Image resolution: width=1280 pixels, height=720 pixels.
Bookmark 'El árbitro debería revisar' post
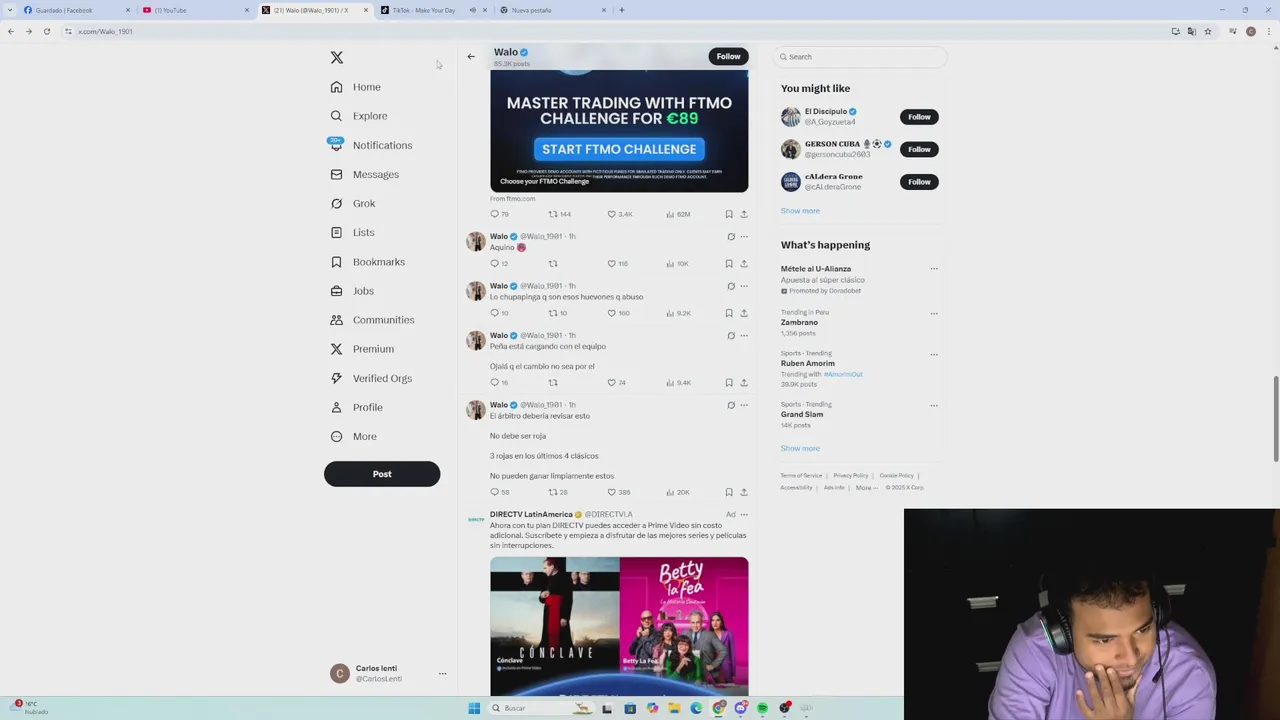click(x=729, y=492)
